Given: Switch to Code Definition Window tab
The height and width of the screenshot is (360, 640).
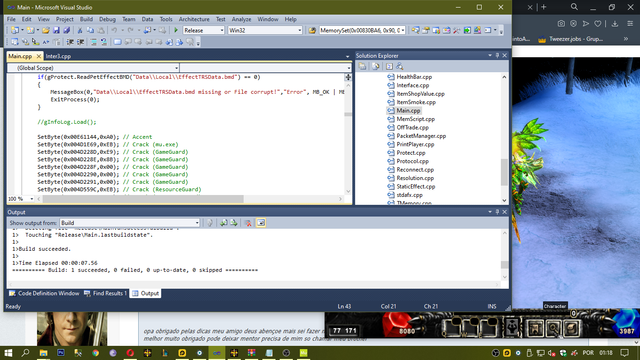Looking at the screenshot, I should (x=44, y=293).
